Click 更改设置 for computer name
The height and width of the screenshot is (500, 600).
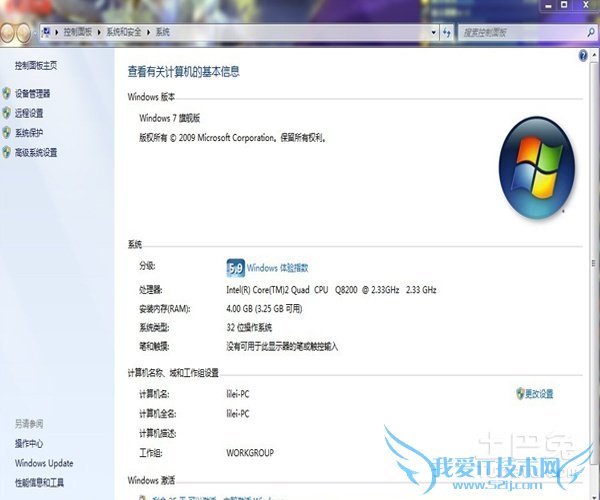(x=539, y=394)
